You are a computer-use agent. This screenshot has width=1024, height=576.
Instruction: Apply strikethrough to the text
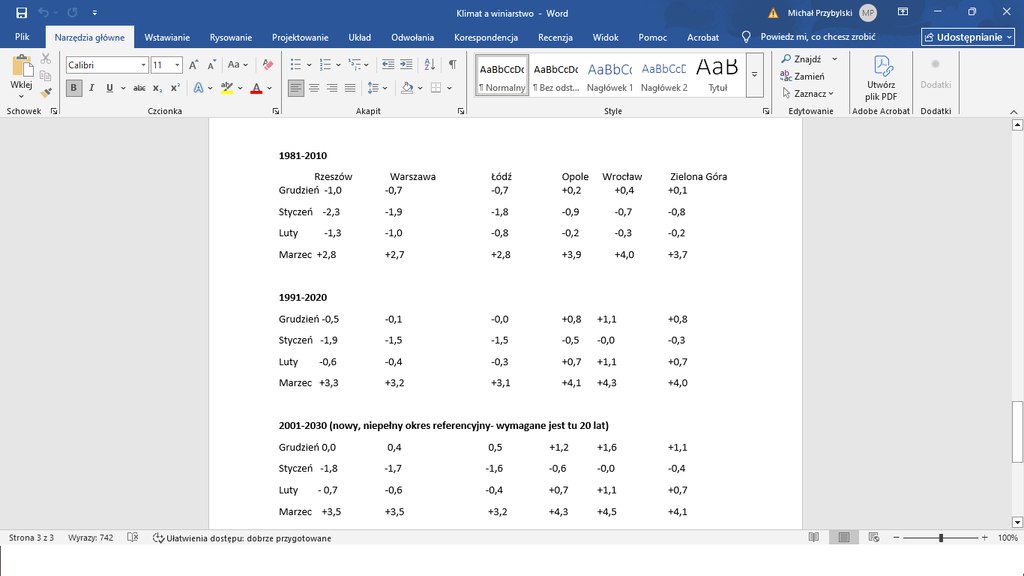139,88
